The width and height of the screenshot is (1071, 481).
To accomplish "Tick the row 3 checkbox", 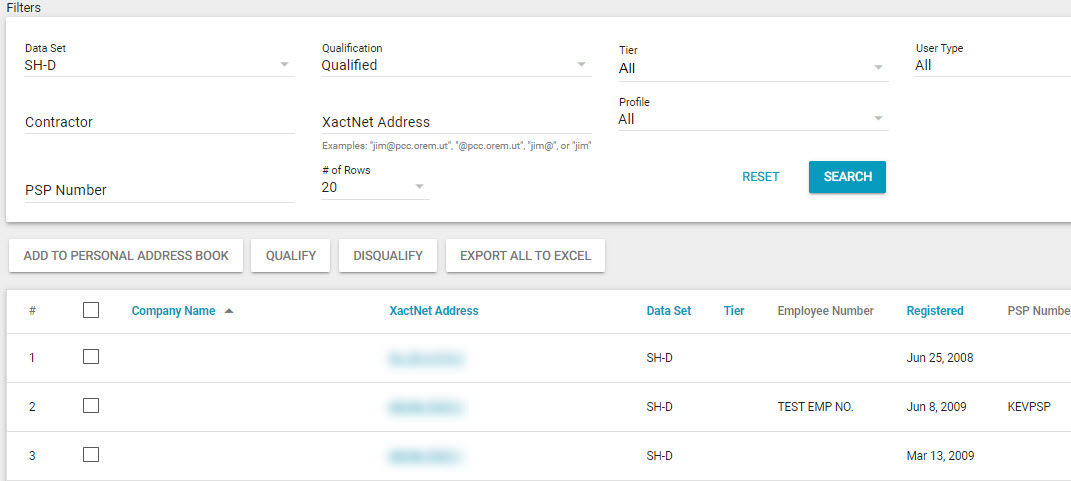I will click(x=91, y=455).
